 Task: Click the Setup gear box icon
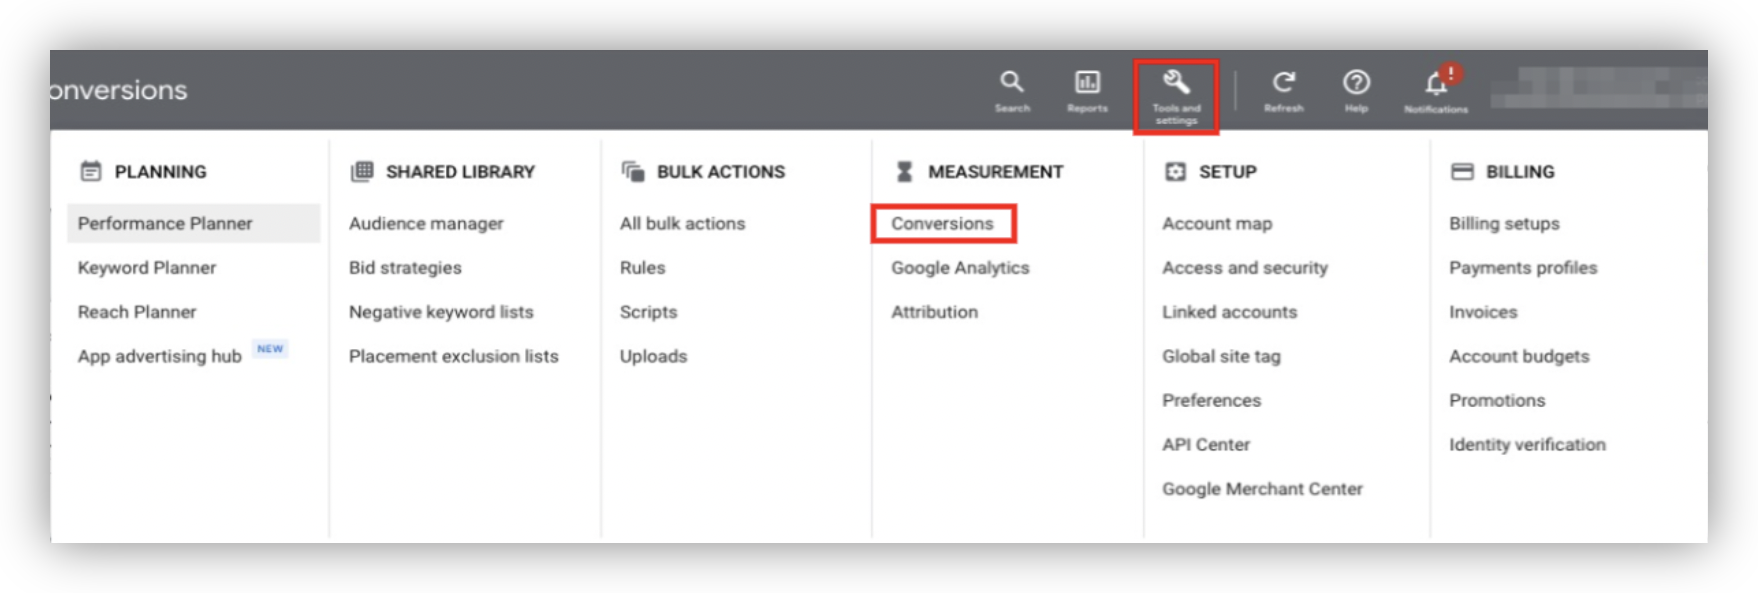[x=1175, y=171]
